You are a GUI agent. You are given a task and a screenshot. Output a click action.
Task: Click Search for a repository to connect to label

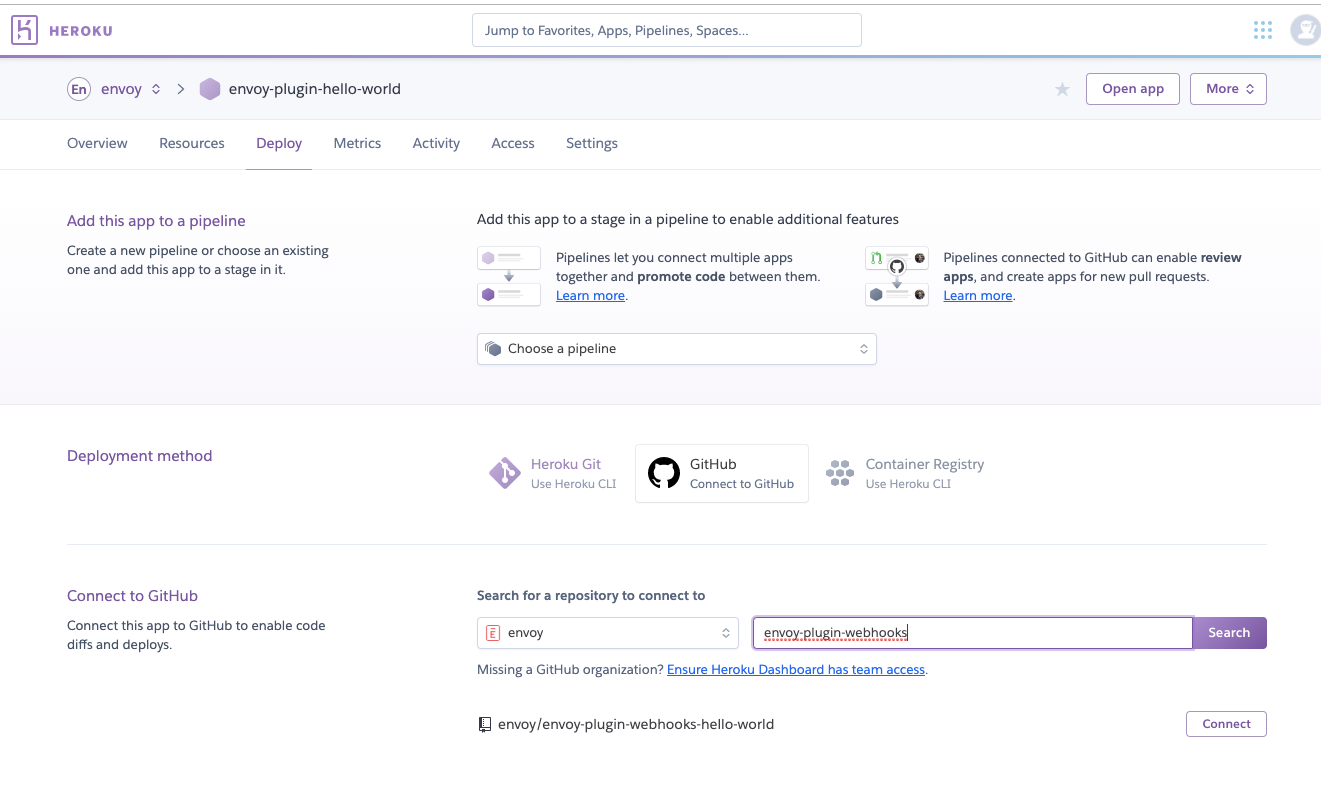coord(591,596)
